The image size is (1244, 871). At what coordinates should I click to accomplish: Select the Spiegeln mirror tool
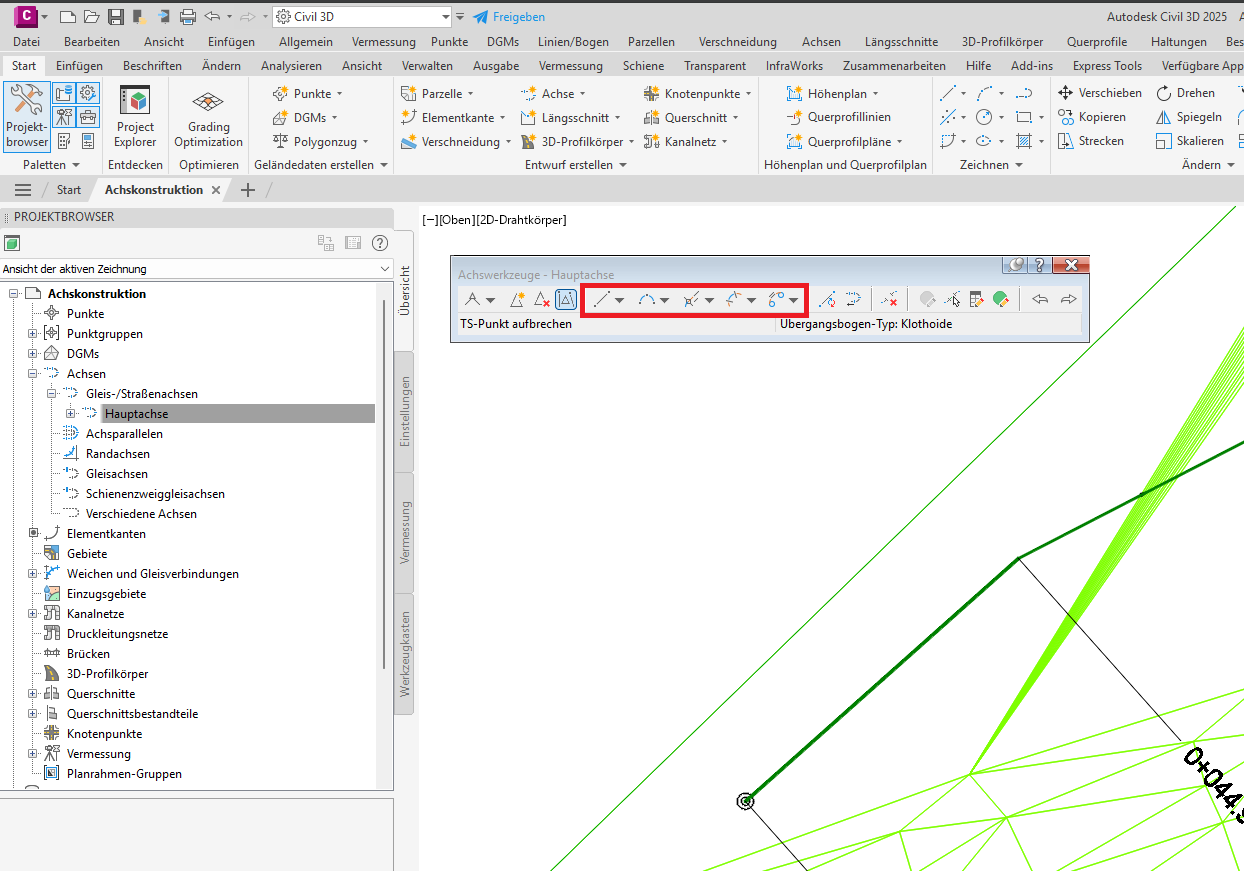coord(1188,117)
